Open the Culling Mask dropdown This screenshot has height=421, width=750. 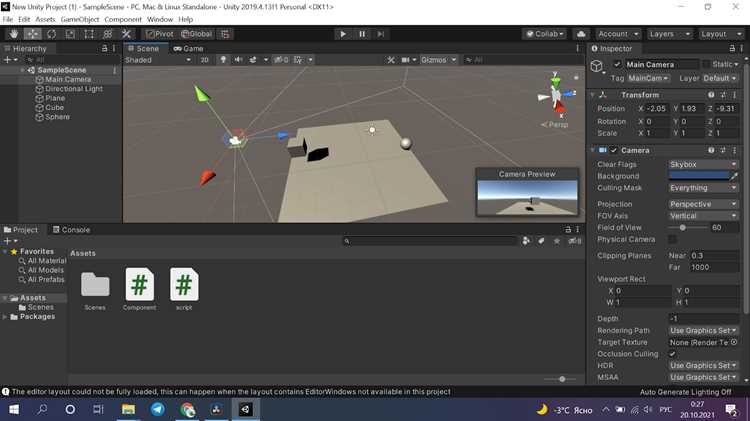coord(703,188)
